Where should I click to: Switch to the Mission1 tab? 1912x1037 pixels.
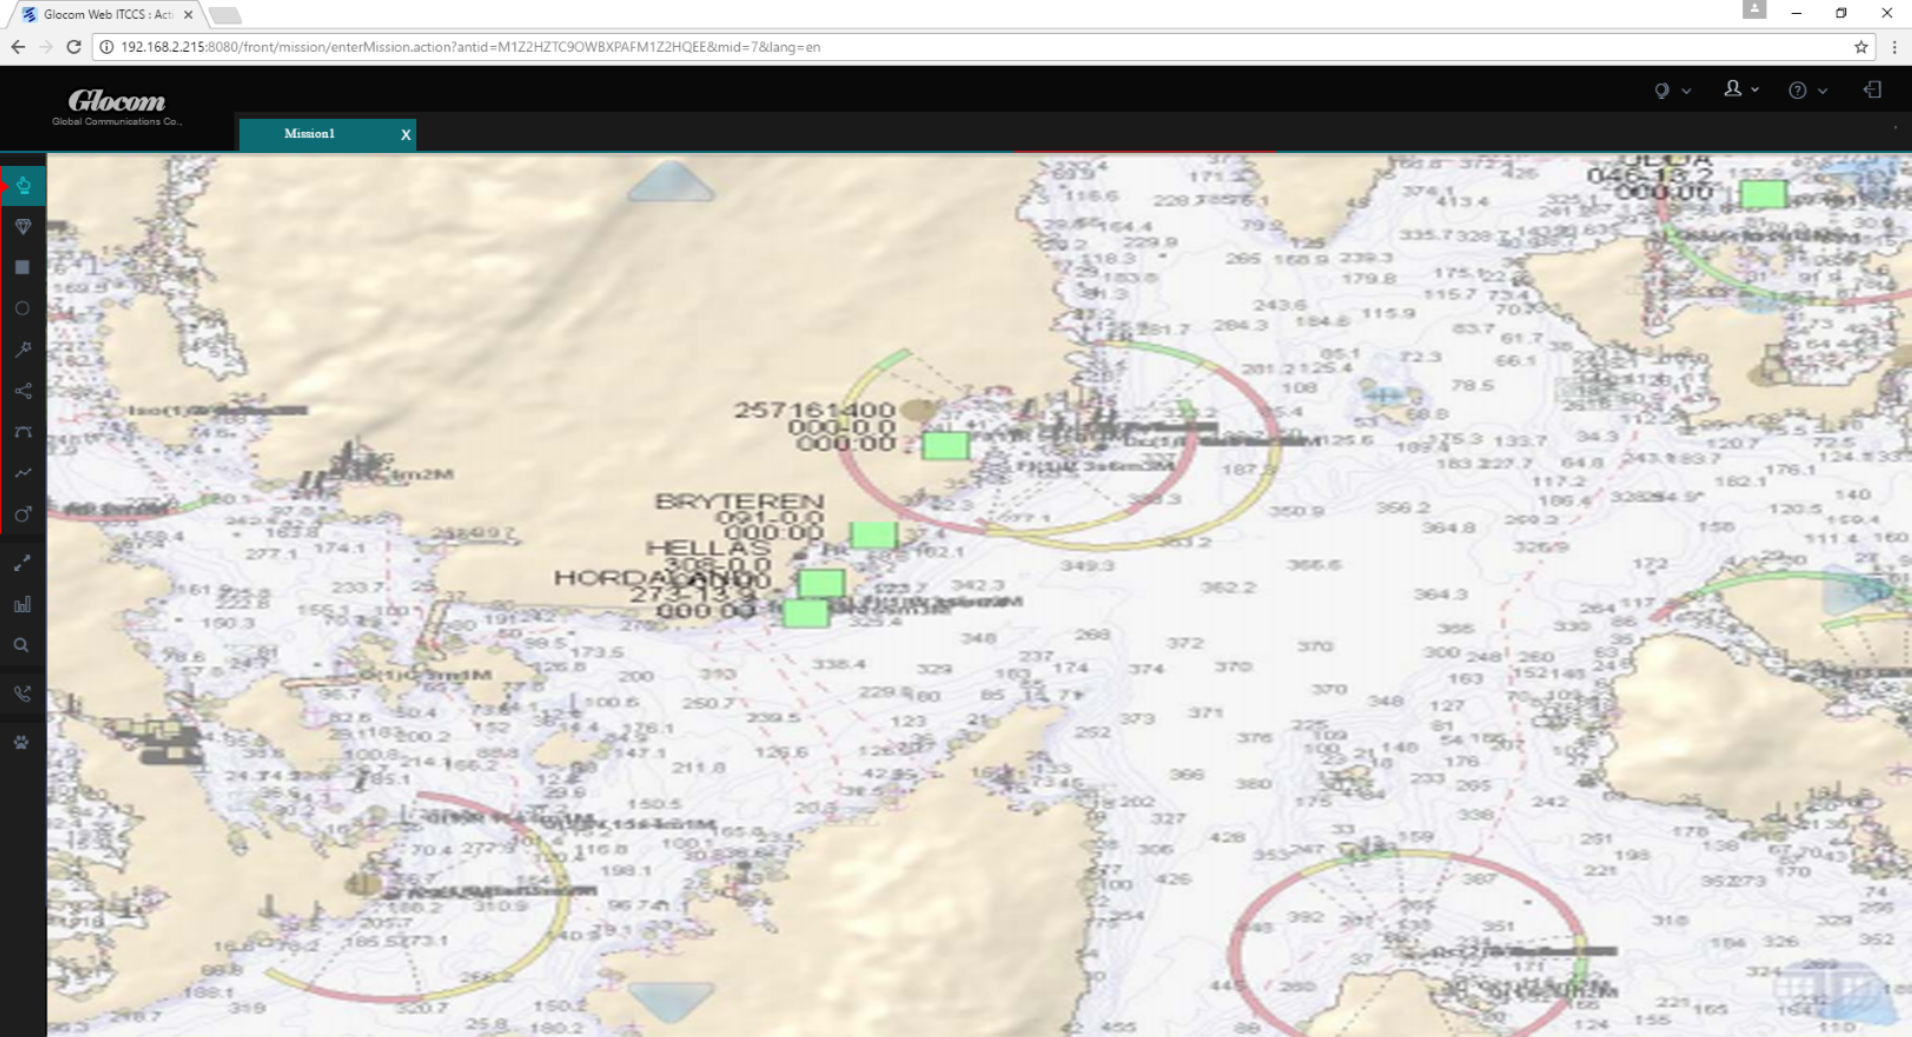pyautogui.click(x=310, y=133)
